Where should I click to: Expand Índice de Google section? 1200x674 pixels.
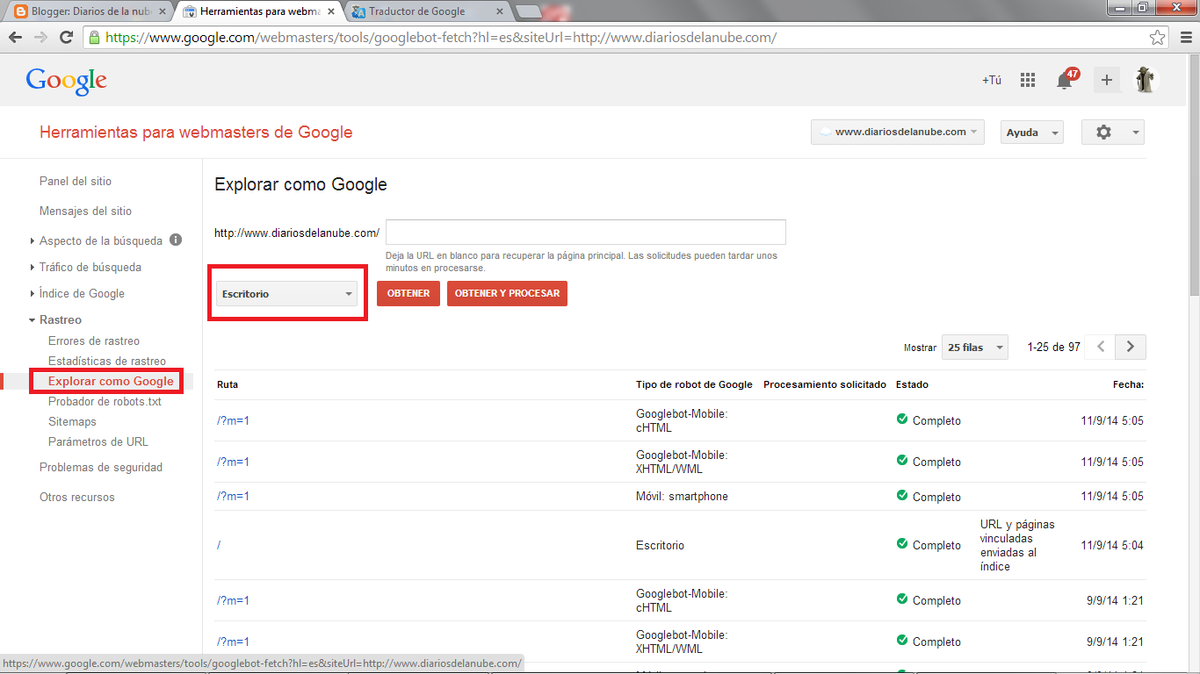[x=82, y=293]
